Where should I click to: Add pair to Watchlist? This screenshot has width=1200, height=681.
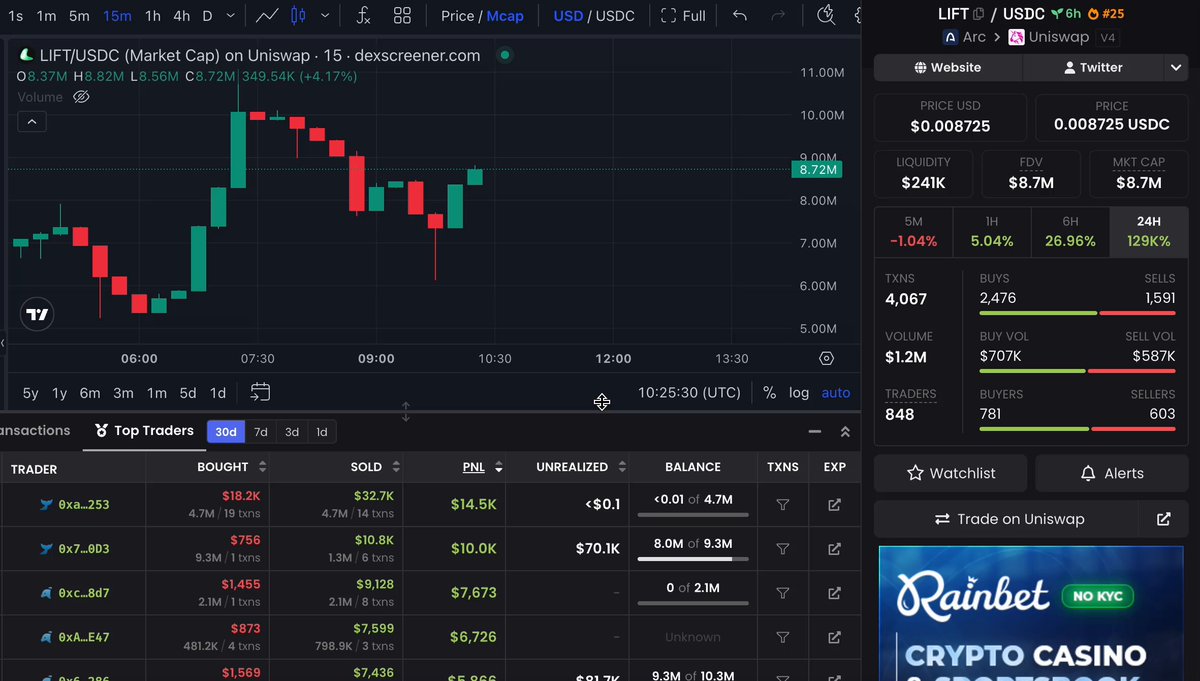tap(950, 473)
